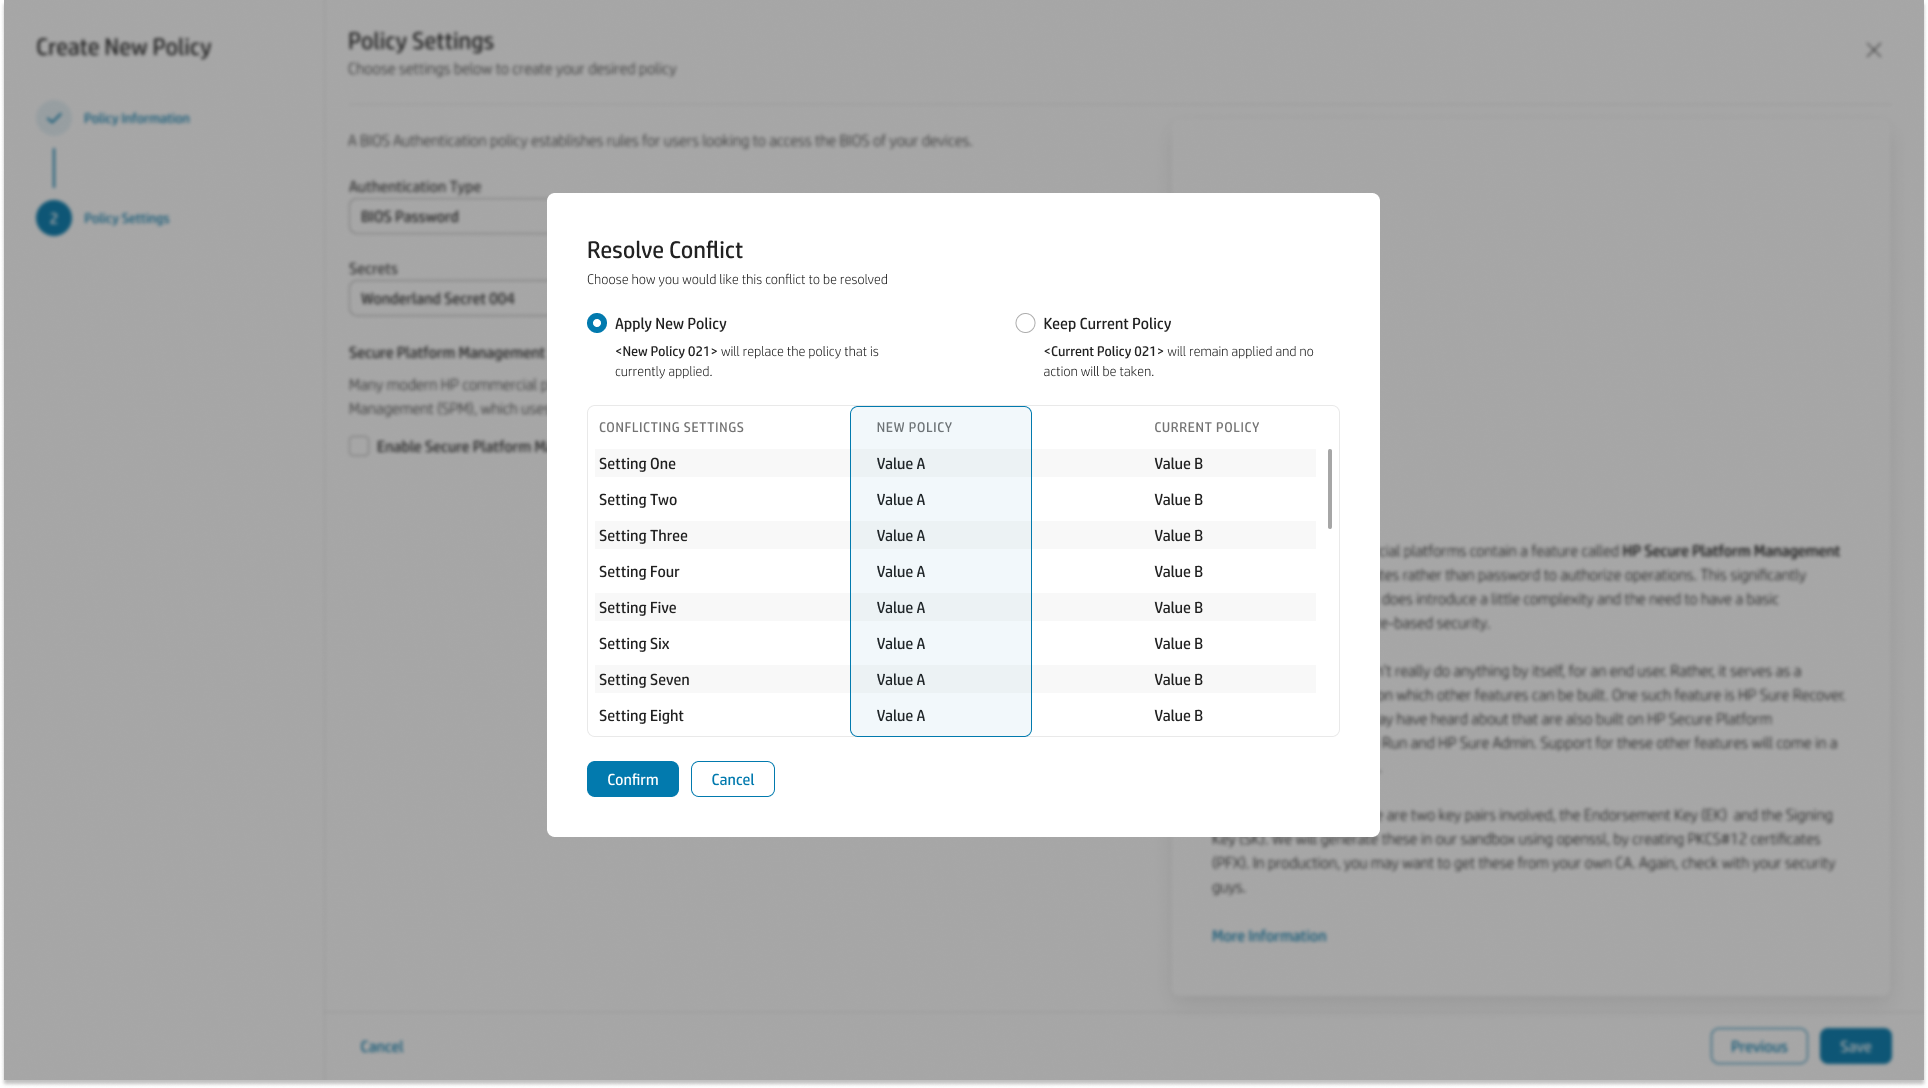Click the Previous button
Screen dimensions: 1928x1088
[1759, 1046]
